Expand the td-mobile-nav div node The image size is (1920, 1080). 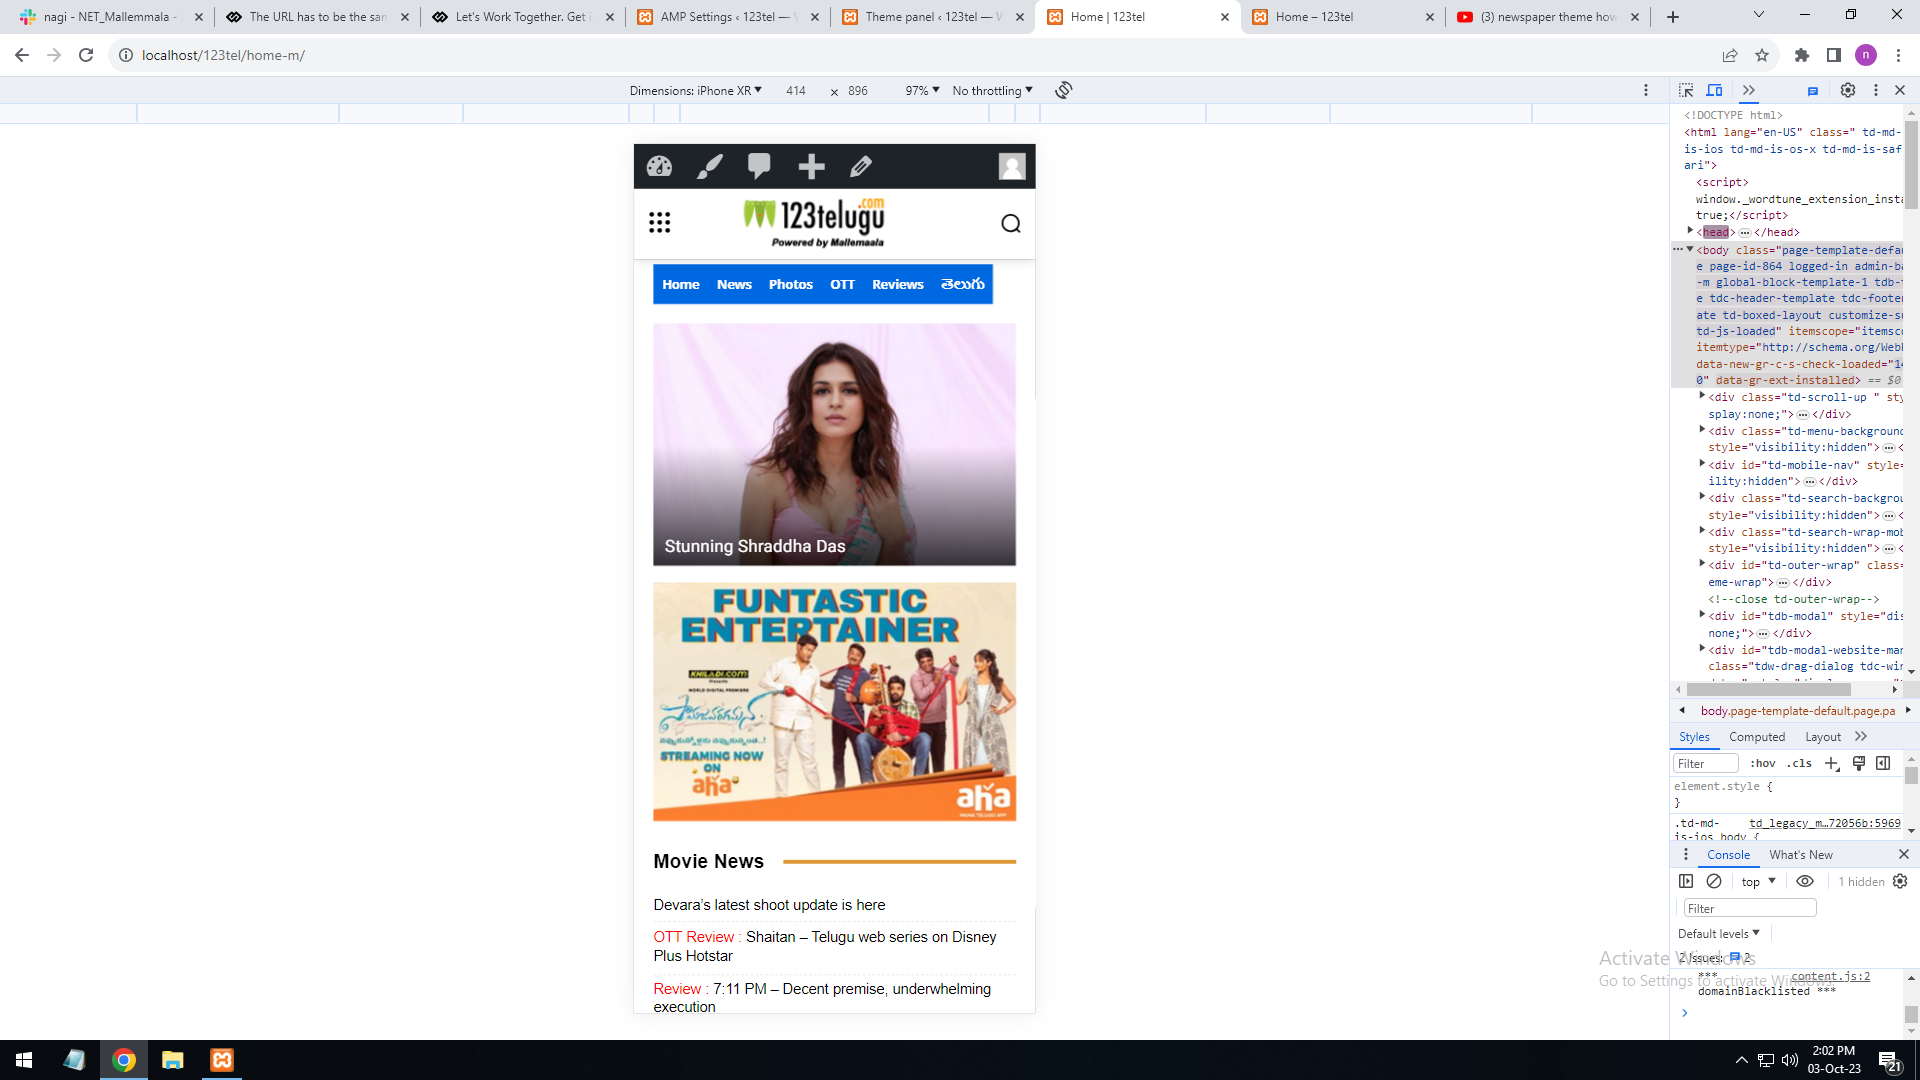(1702, 464)
